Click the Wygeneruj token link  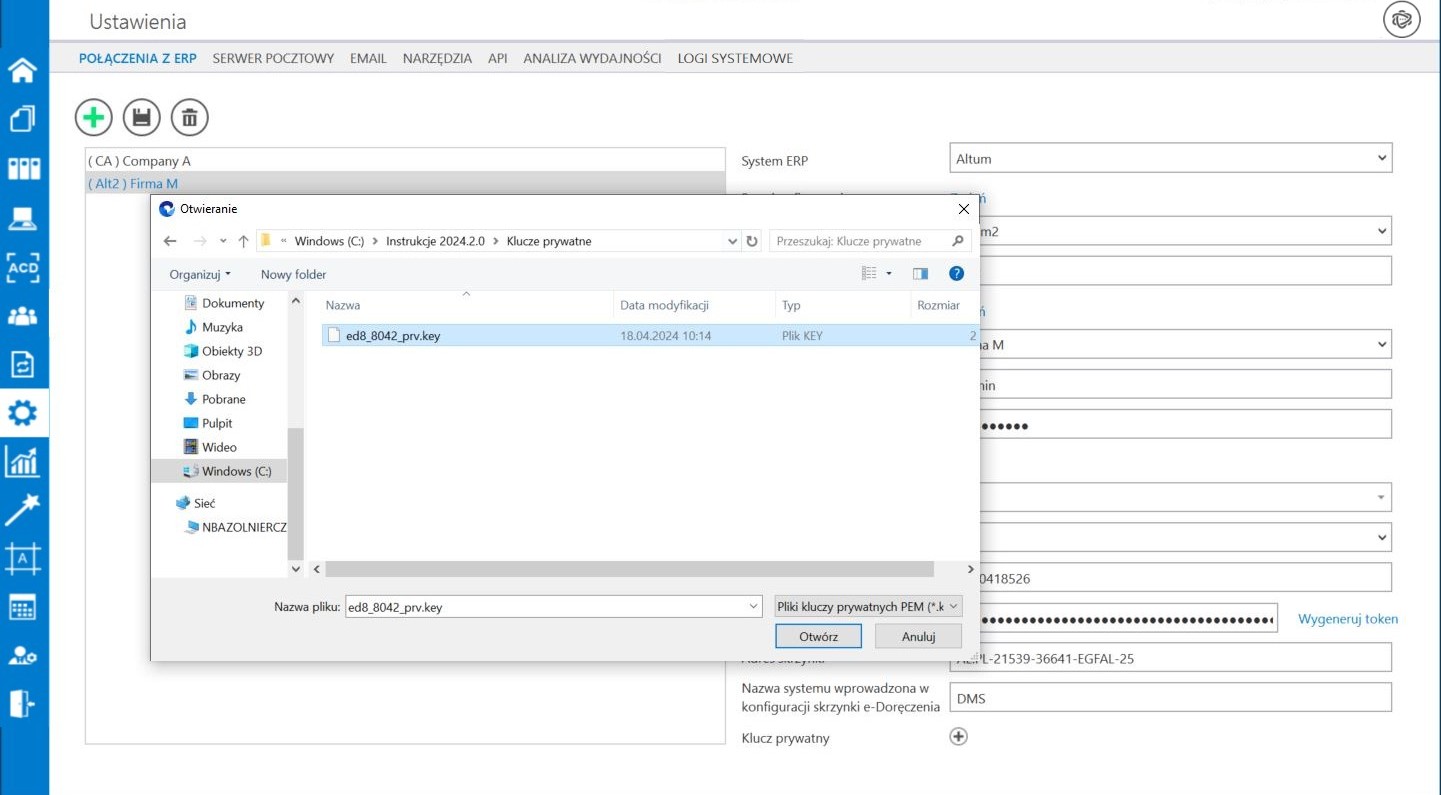click(1347, 619)
